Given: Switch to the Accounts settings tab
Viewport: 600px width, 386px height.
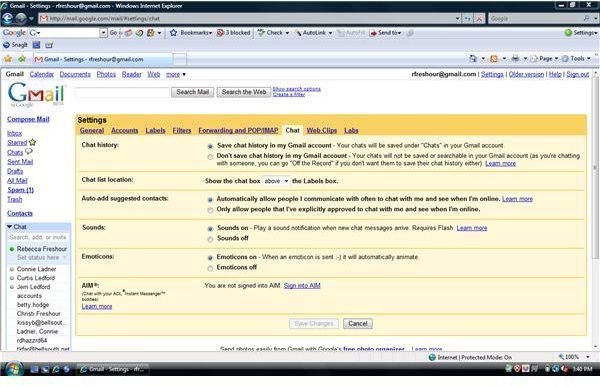Looking at the screenshot, I should point(124,130).
